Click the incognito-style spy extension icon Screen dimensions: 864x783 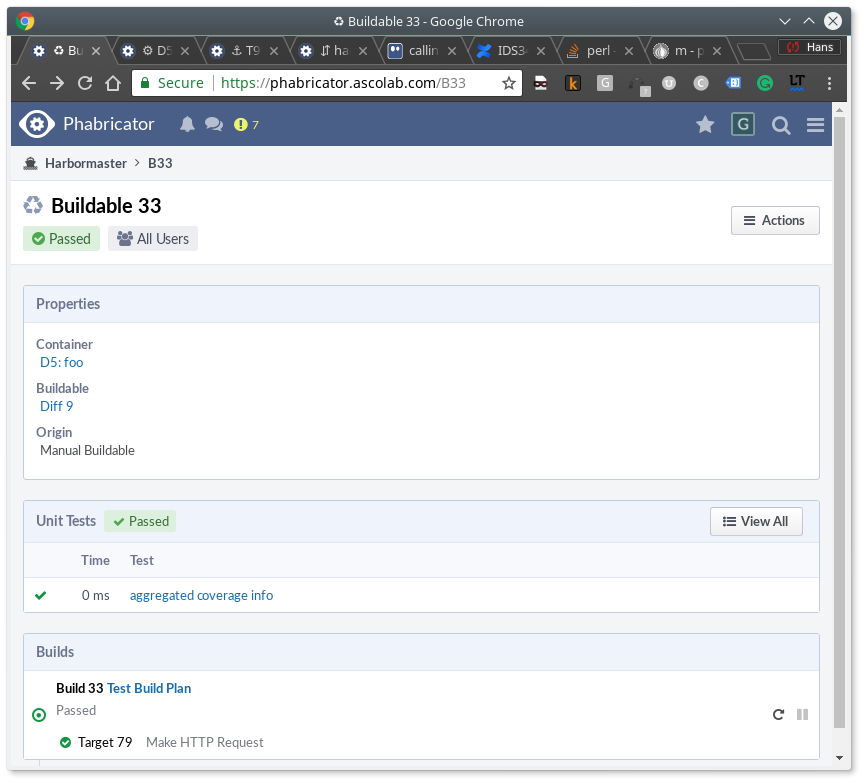click(x=541, y=83)
